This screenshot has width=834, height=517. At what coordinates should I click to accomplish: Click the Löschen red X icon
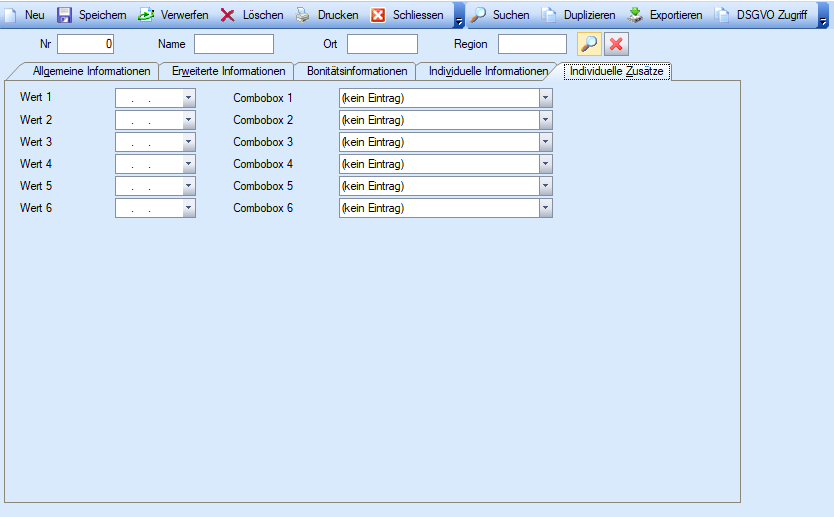click(228, 15)
